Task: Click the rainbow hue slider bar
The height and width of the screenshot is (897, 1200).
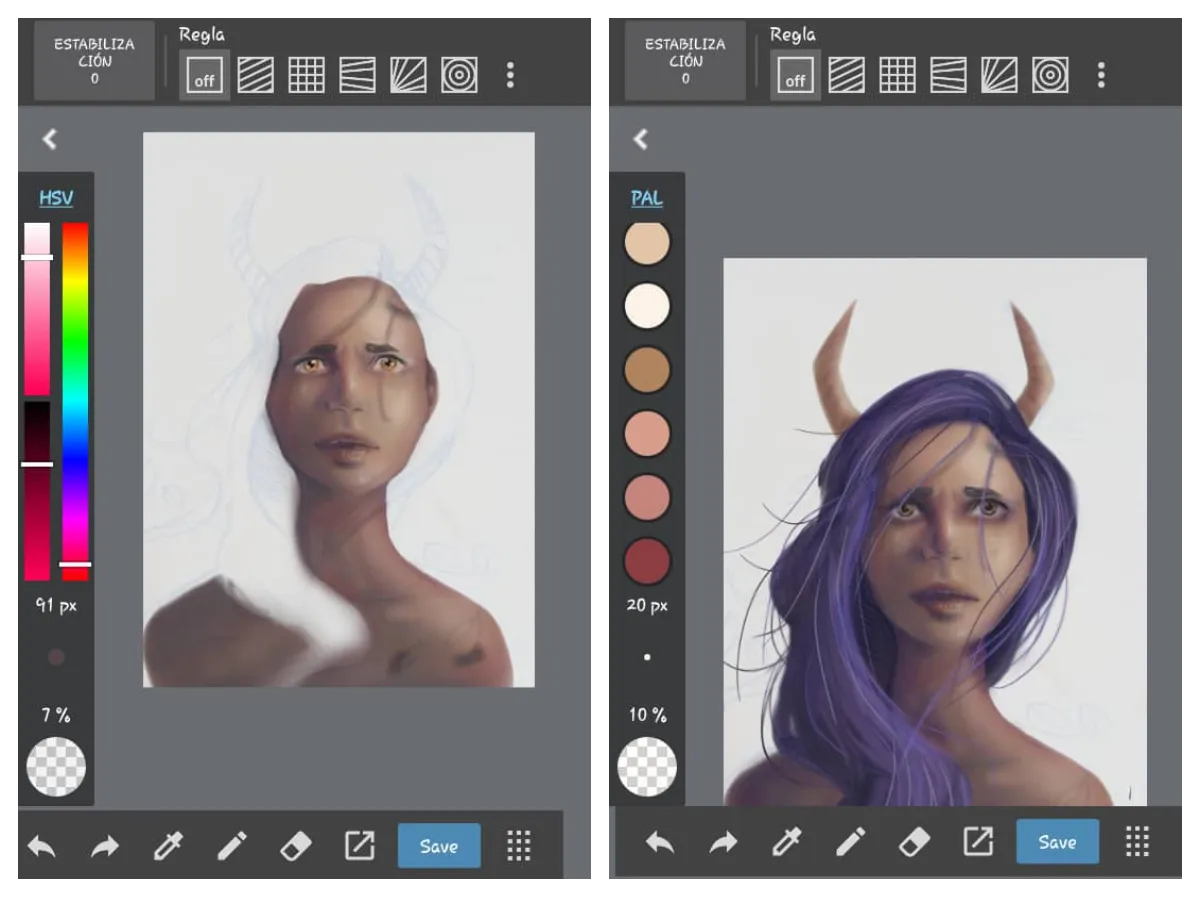Action: (76, 401)
